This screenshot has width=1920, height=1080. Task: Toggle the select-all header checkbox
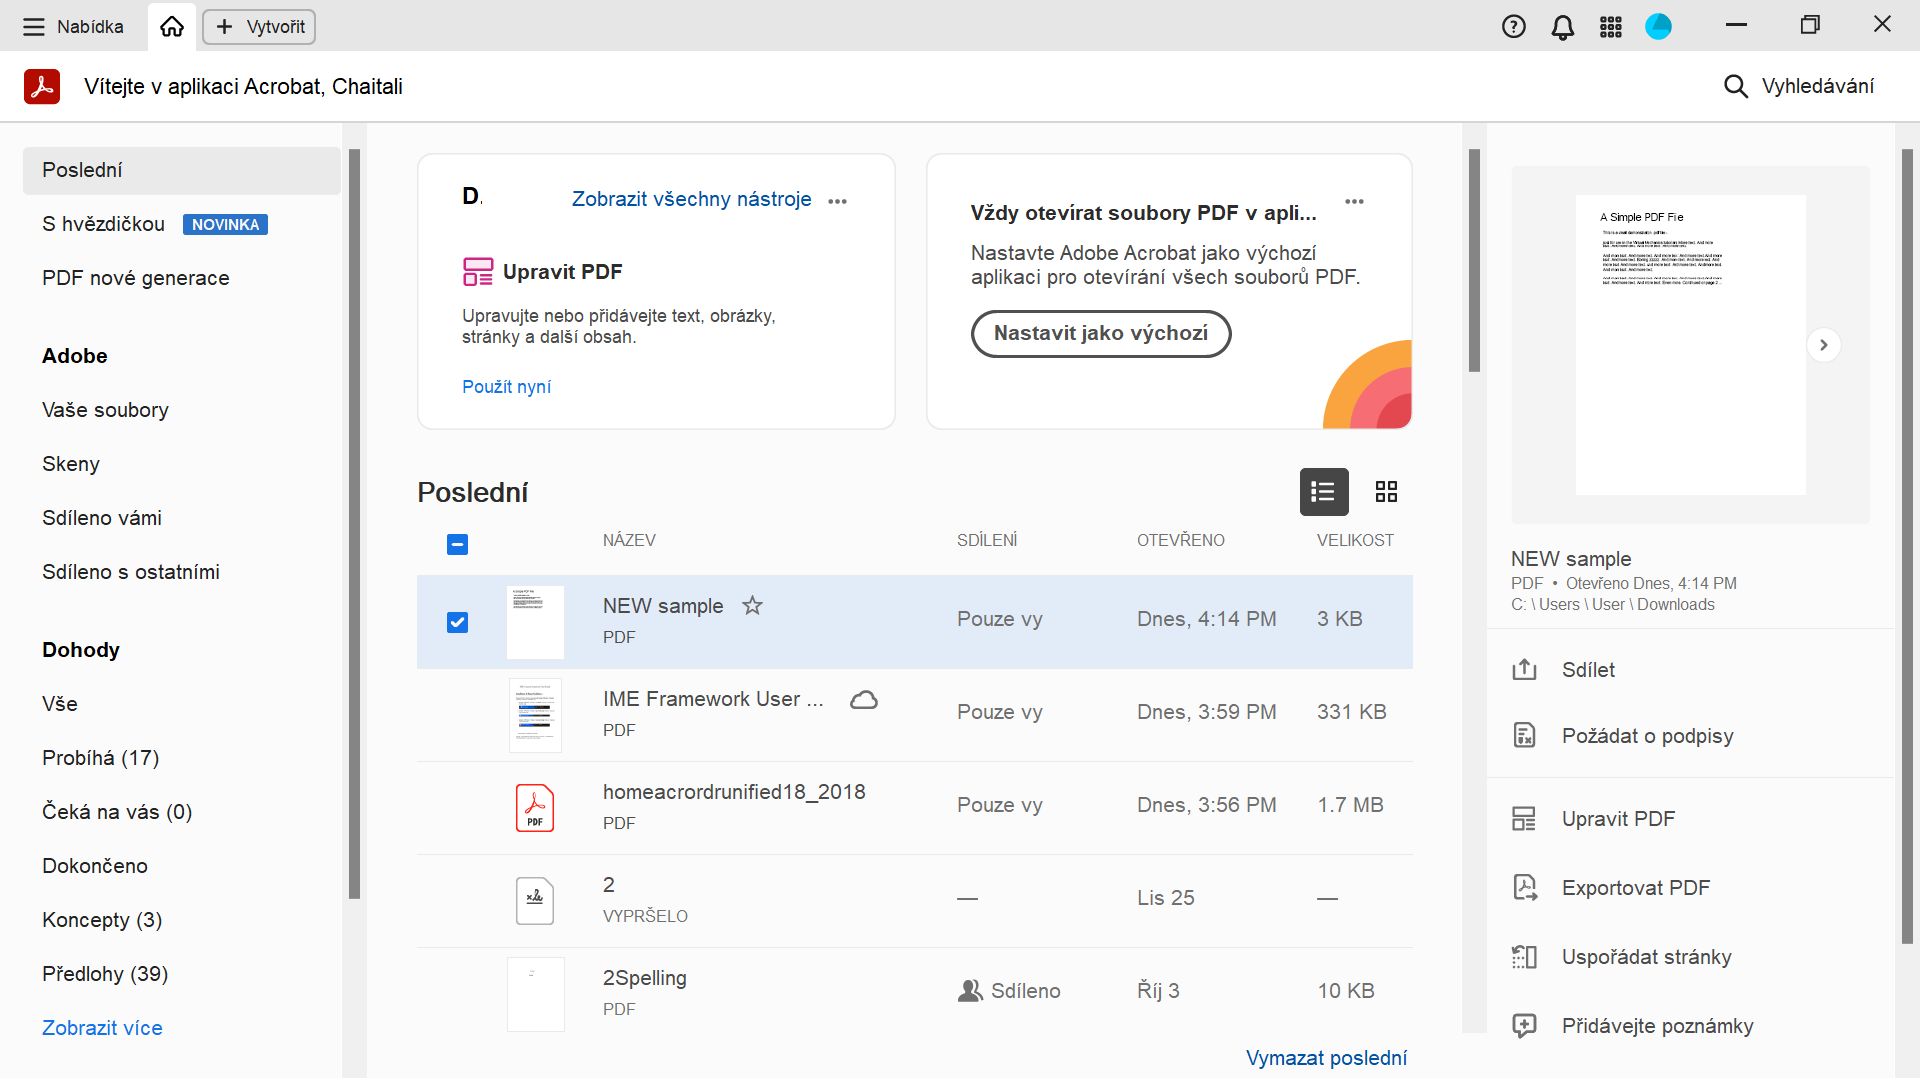point(457,545)
